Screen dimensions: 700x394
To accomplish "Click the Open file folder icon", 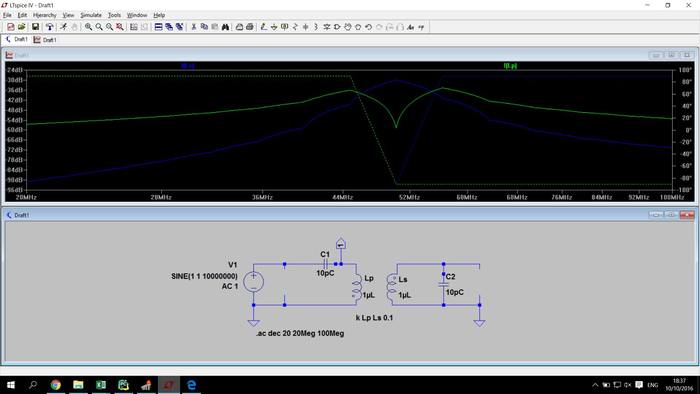I will coord(21,27).
